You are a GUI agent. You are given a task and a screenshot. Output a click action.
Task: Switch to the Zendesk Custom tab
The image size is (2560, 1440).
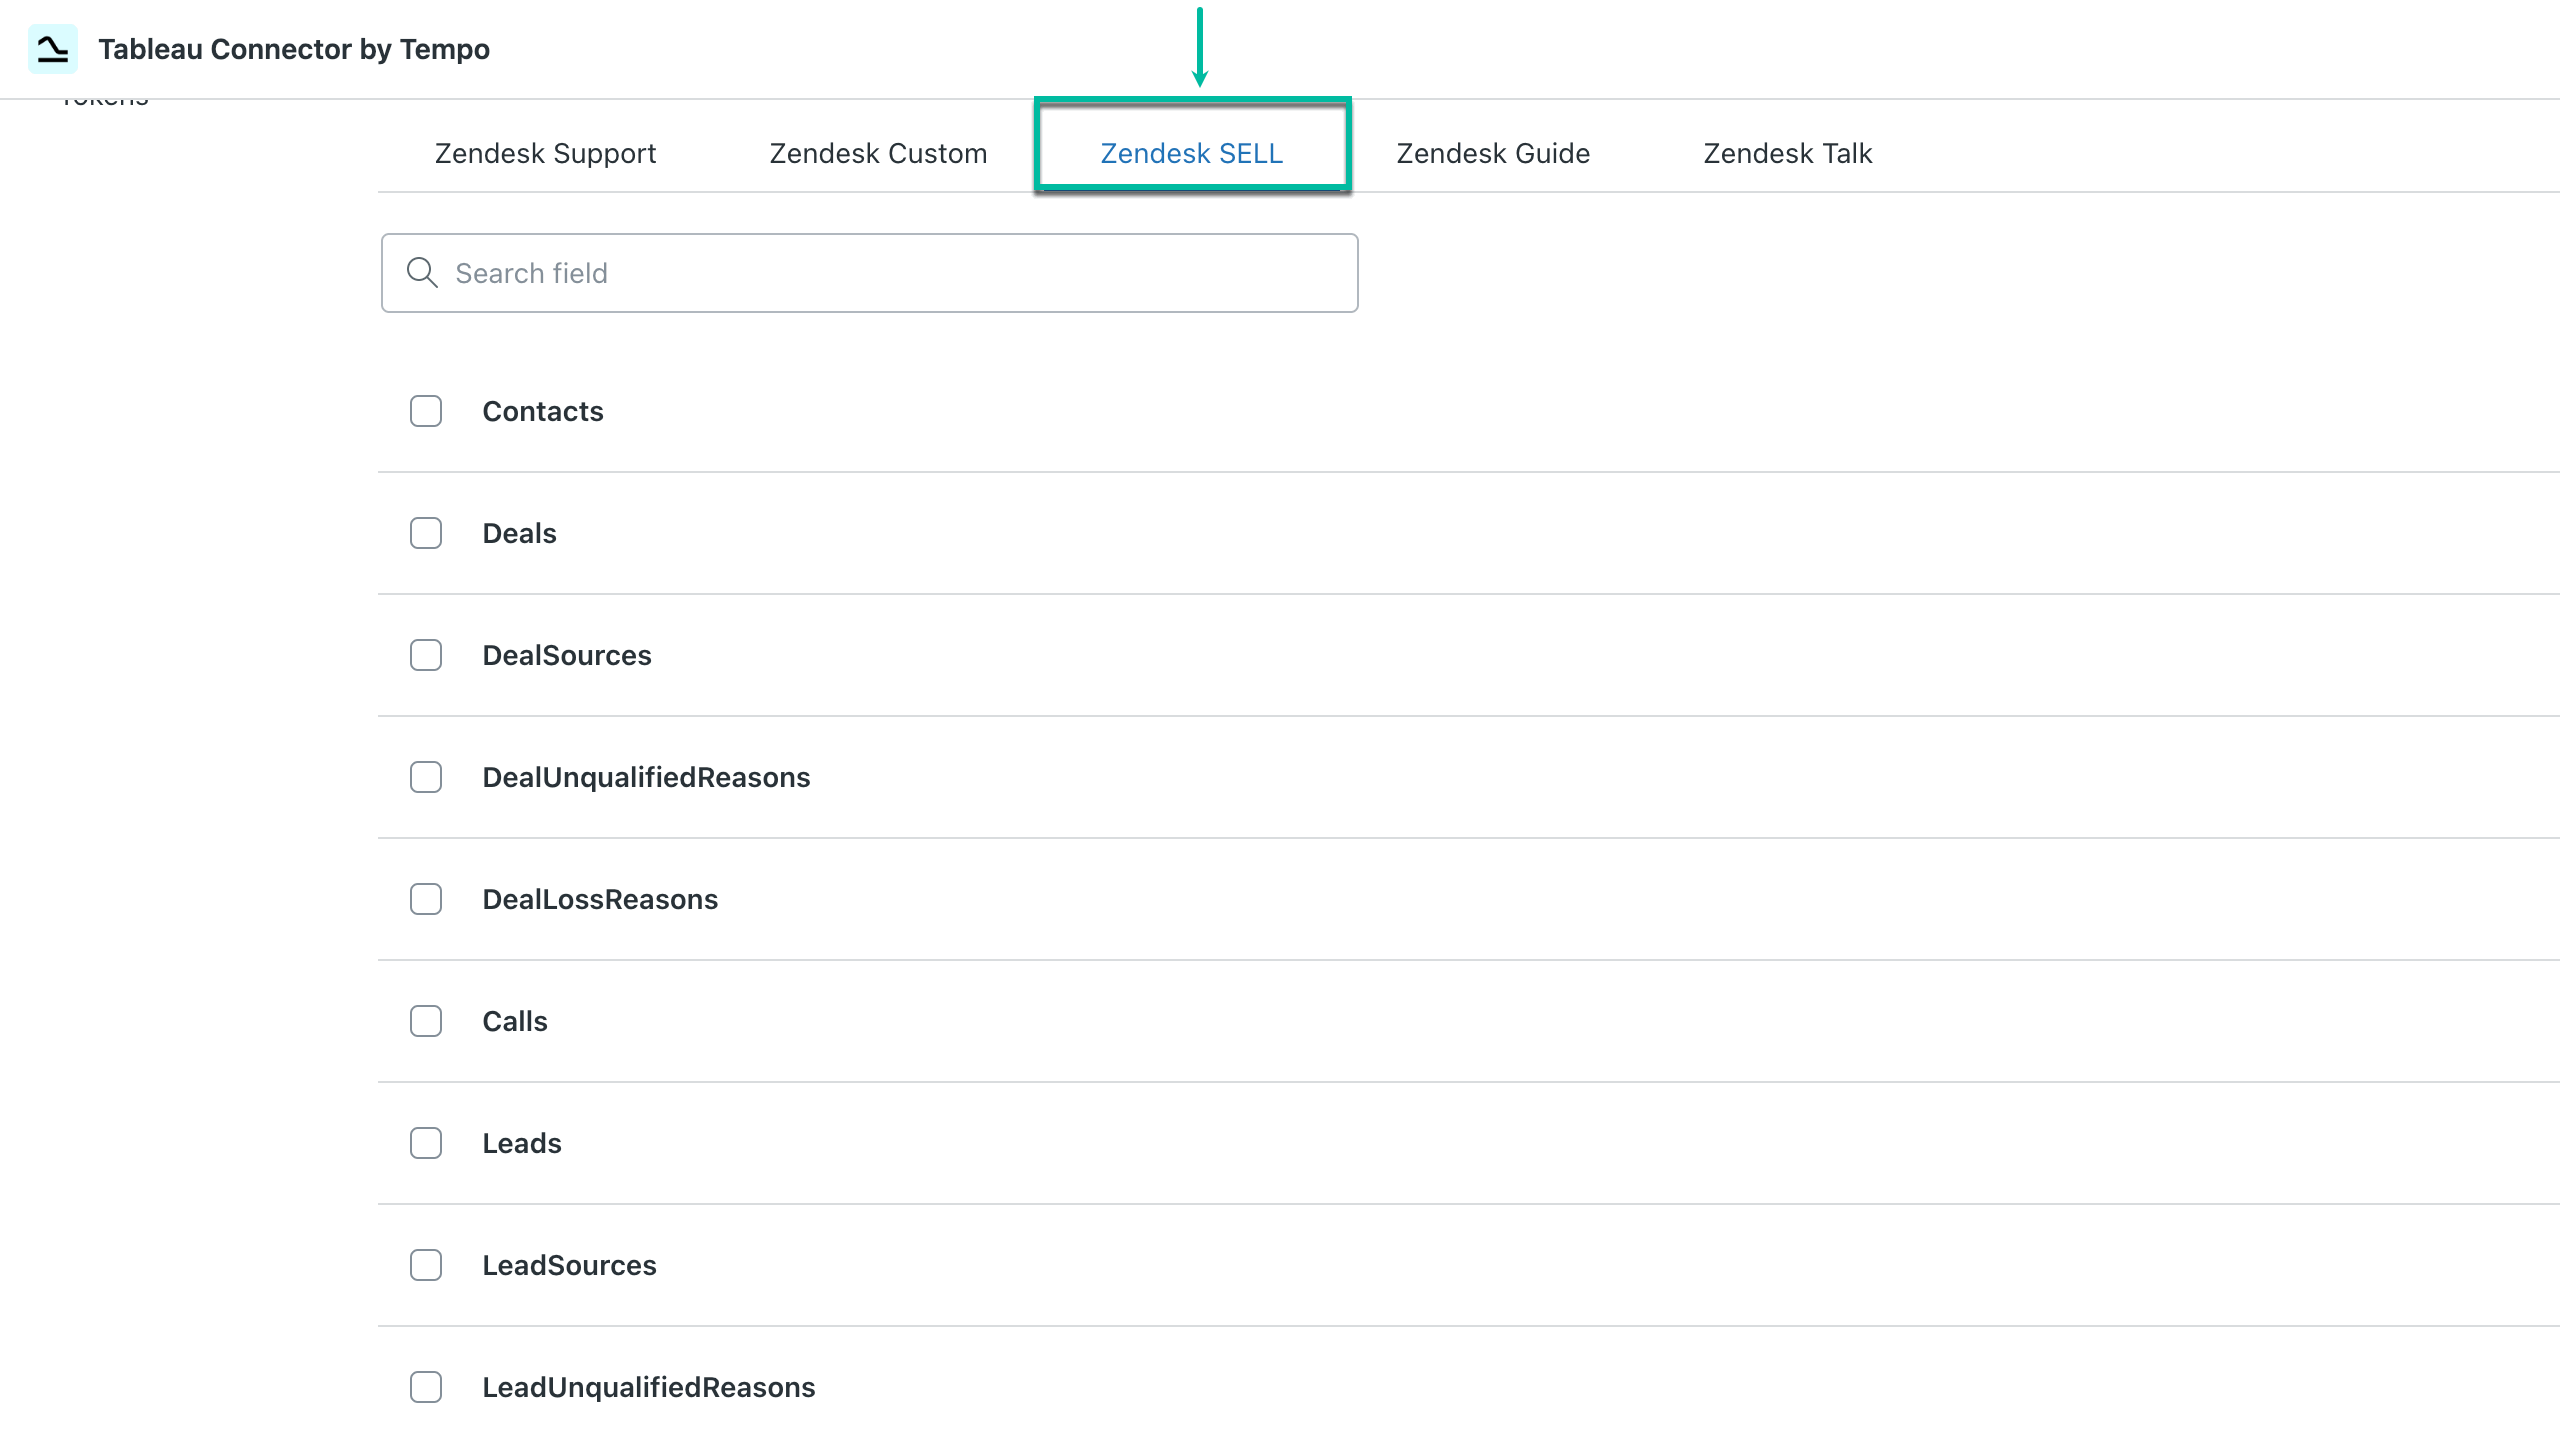point(877,153)
